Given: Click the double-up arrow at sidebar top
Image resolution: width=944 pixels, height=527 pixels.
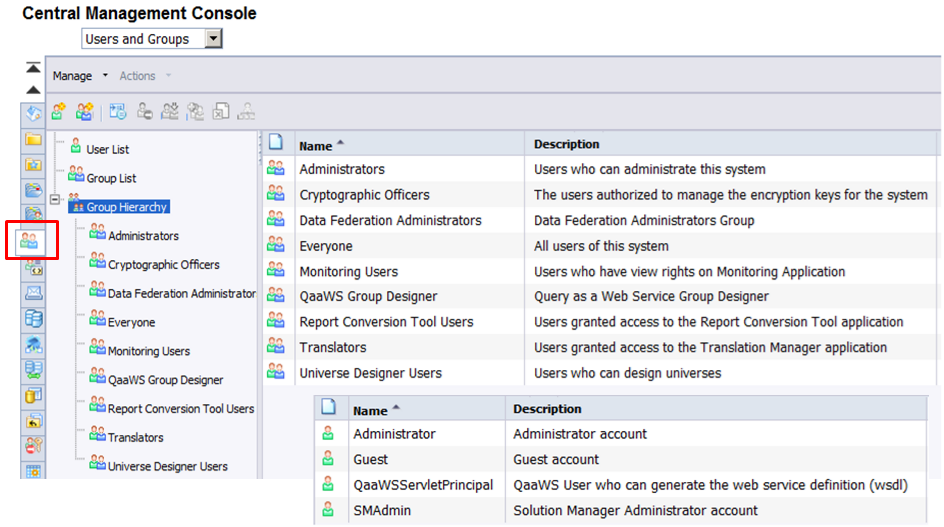Looking at the screenshot, I should pyautogui.click(x=33, y=68).
